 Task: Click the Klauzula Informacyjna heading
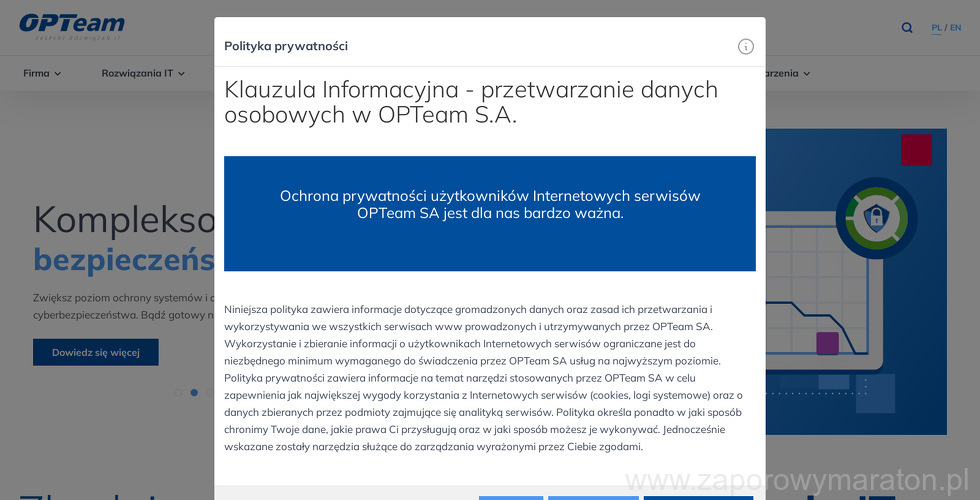click(x=471, y=102)
